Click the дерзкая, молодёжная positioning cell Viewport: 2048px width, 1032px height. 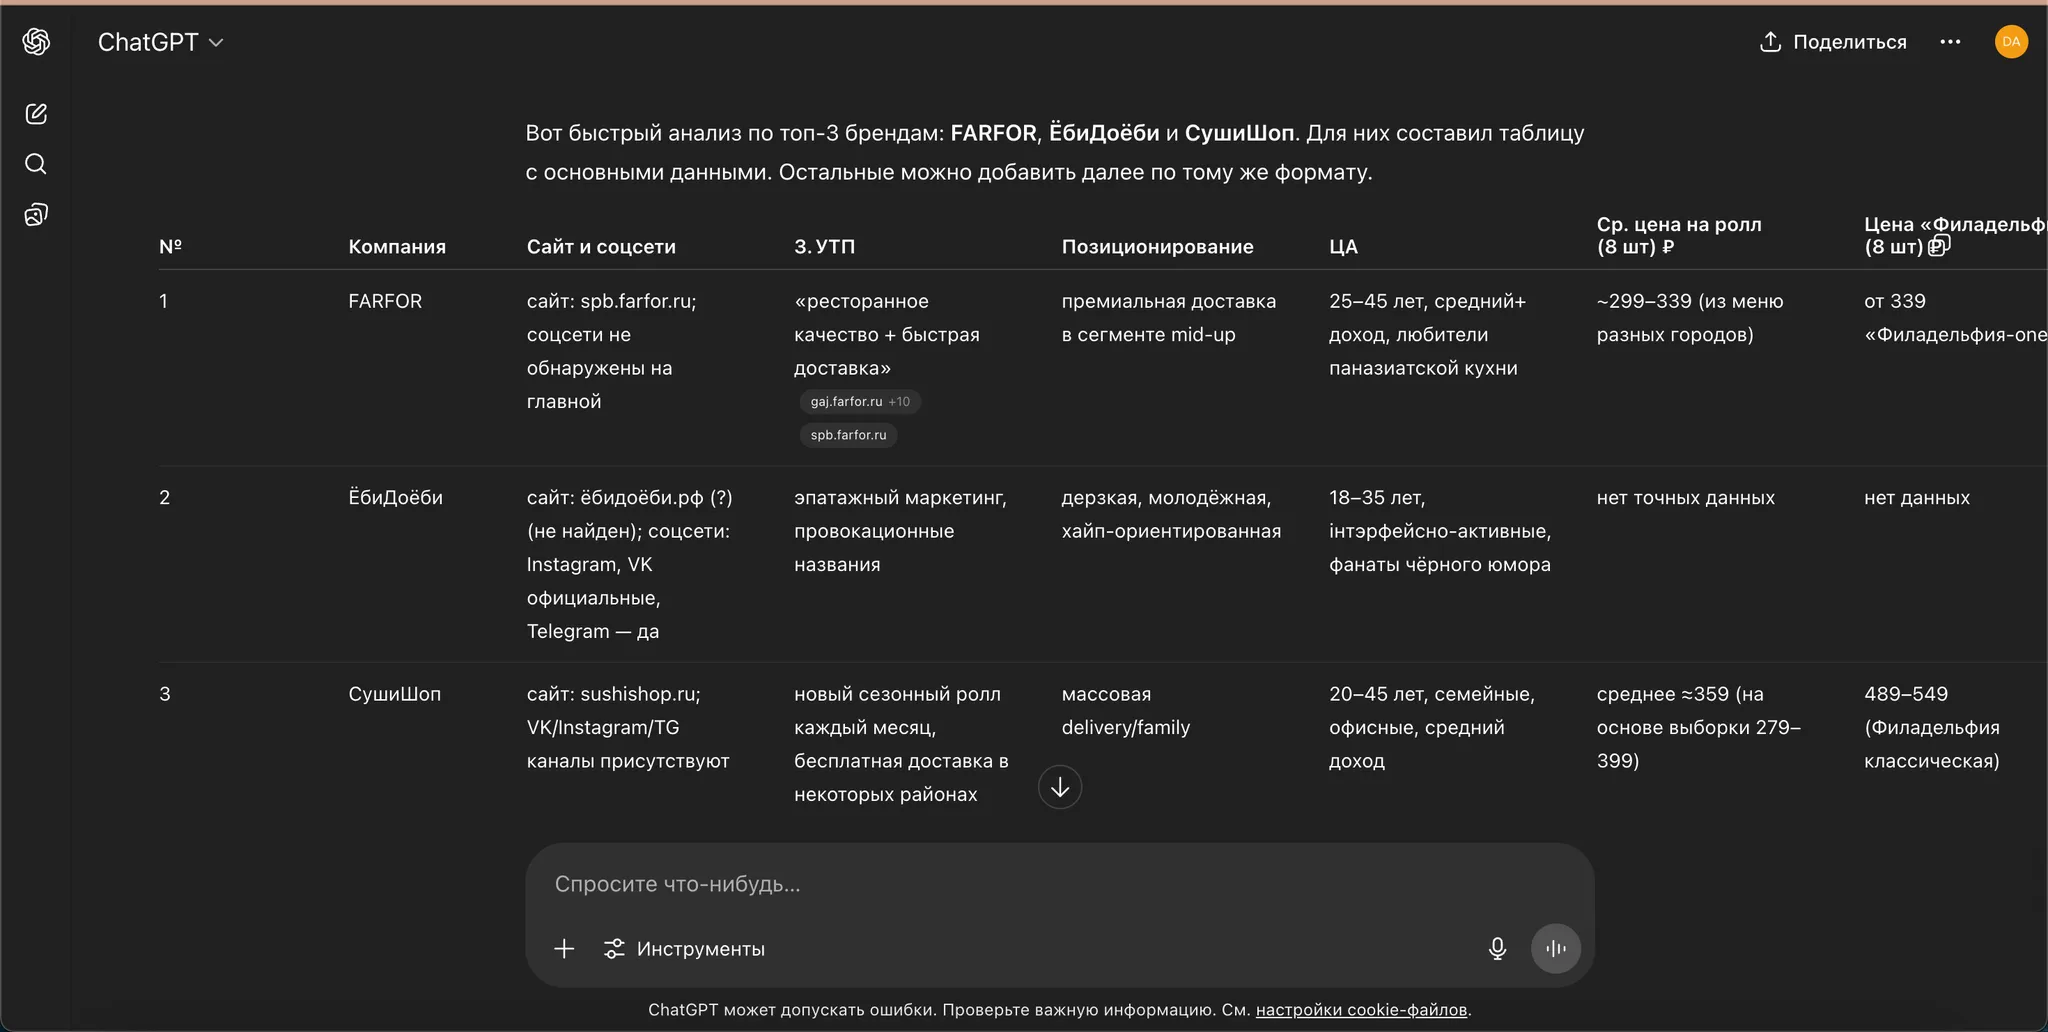pyautogui.click(x=1171, y=514)
